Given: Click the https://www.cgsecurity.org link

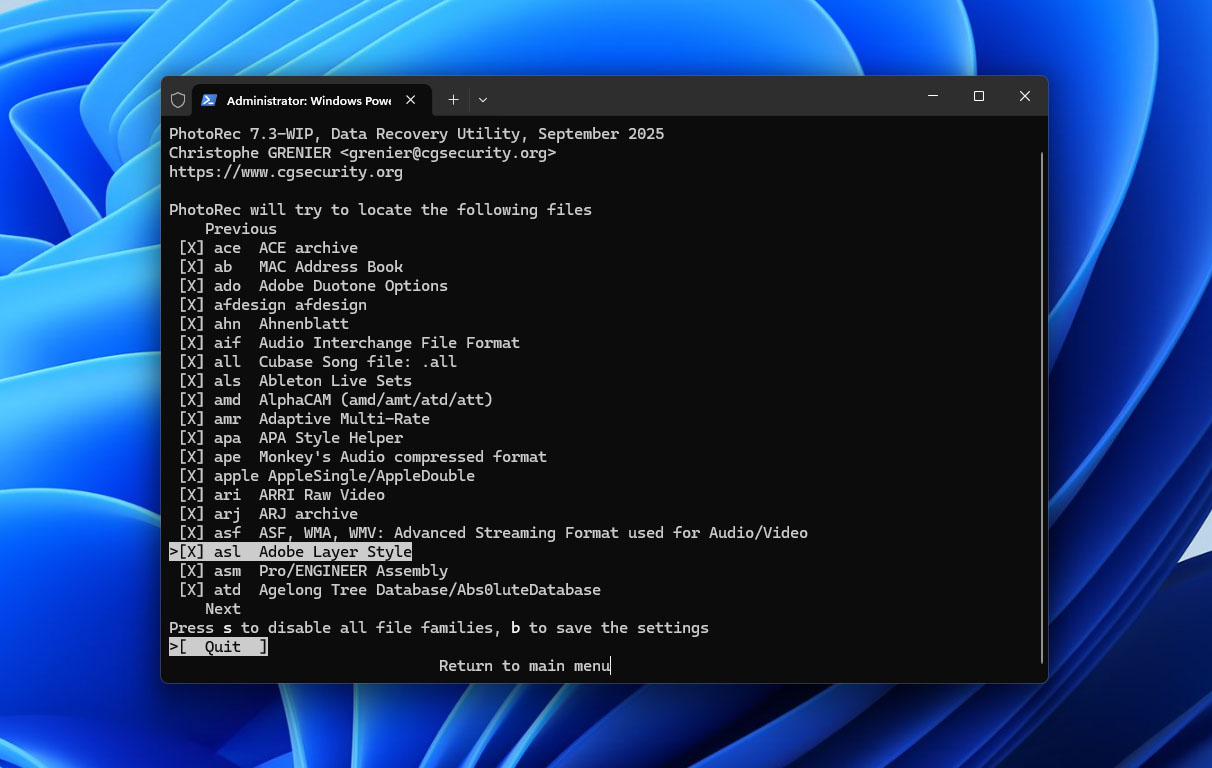Looking at the screenshot, I should click(286, 172).
